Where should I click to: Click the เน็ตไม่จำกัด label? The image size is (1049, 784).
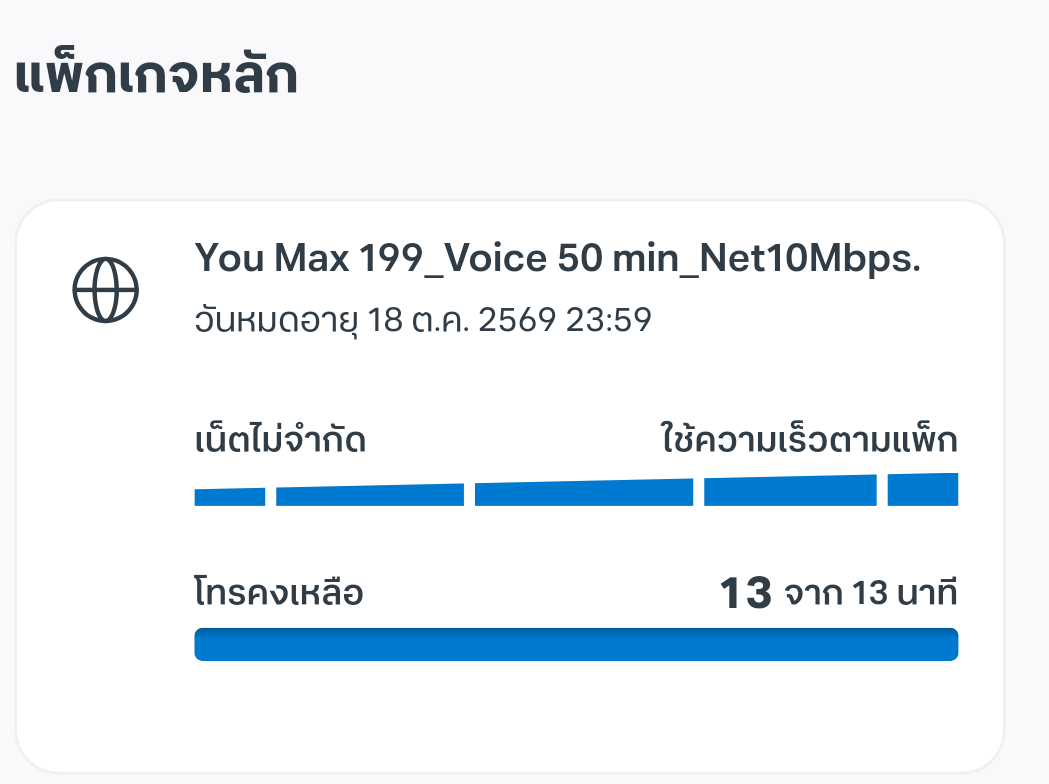point(280,440)
